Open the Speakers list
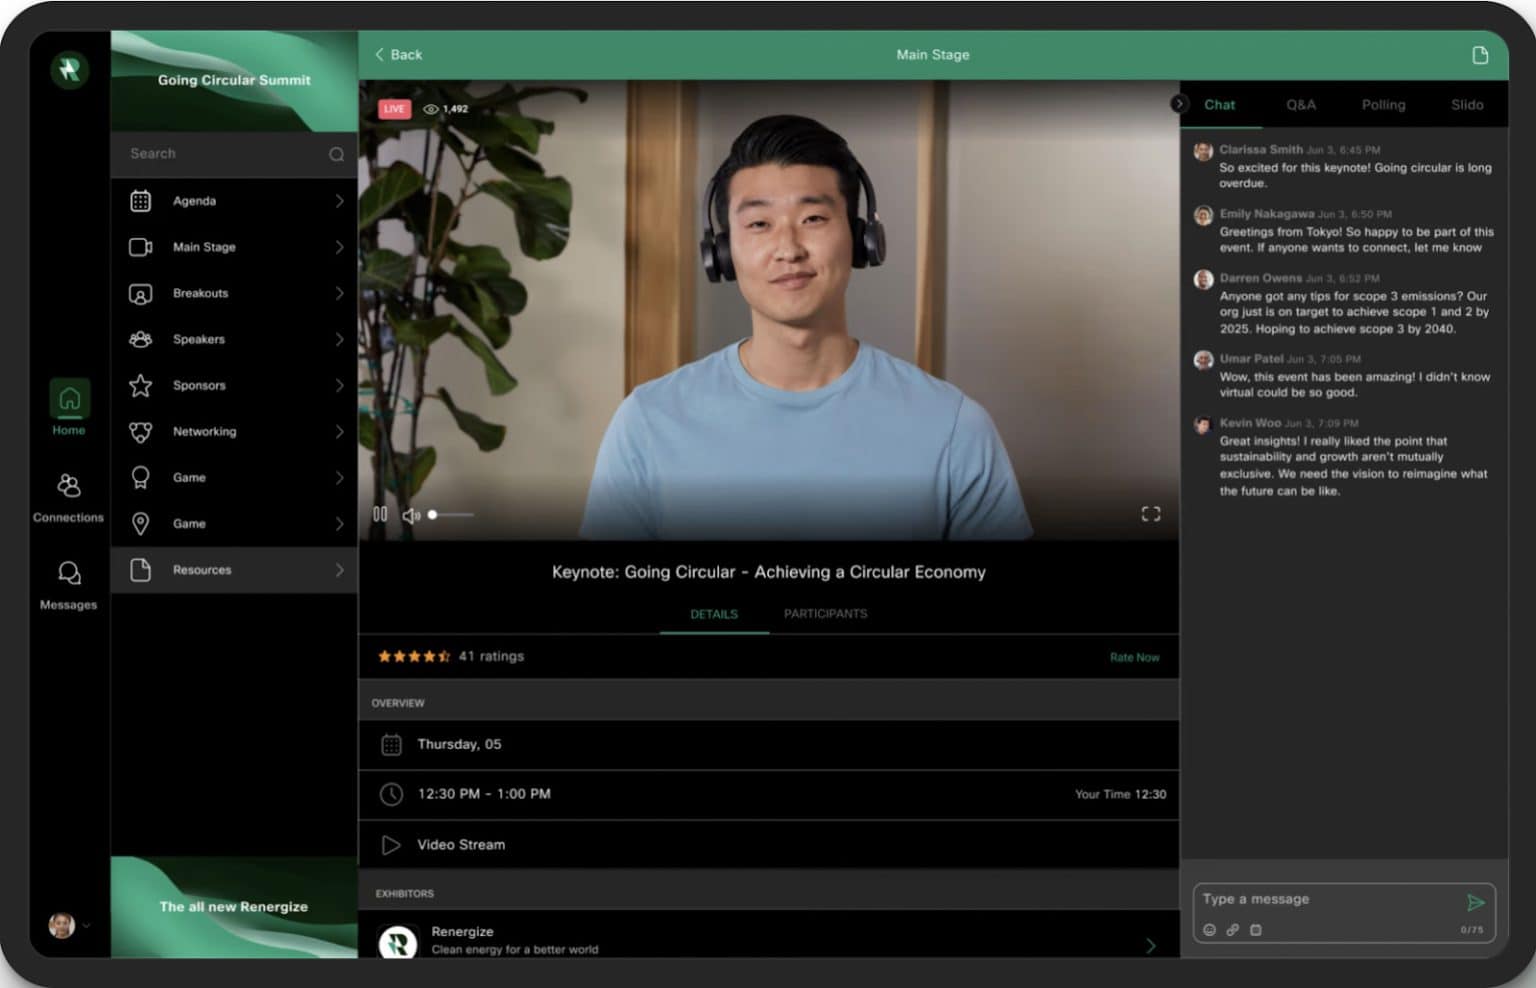 pos(198,339)
